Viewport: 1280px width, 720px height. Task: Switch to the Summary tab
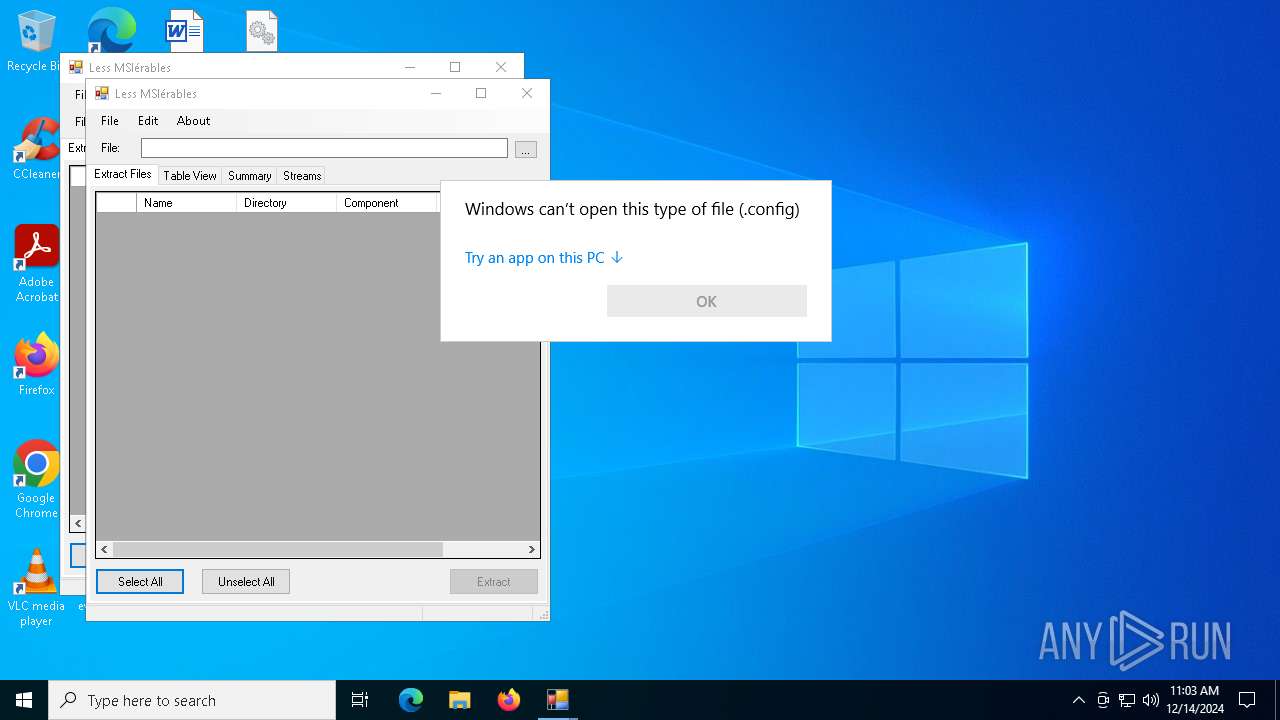pyautogui.click(x=249, y=176)
